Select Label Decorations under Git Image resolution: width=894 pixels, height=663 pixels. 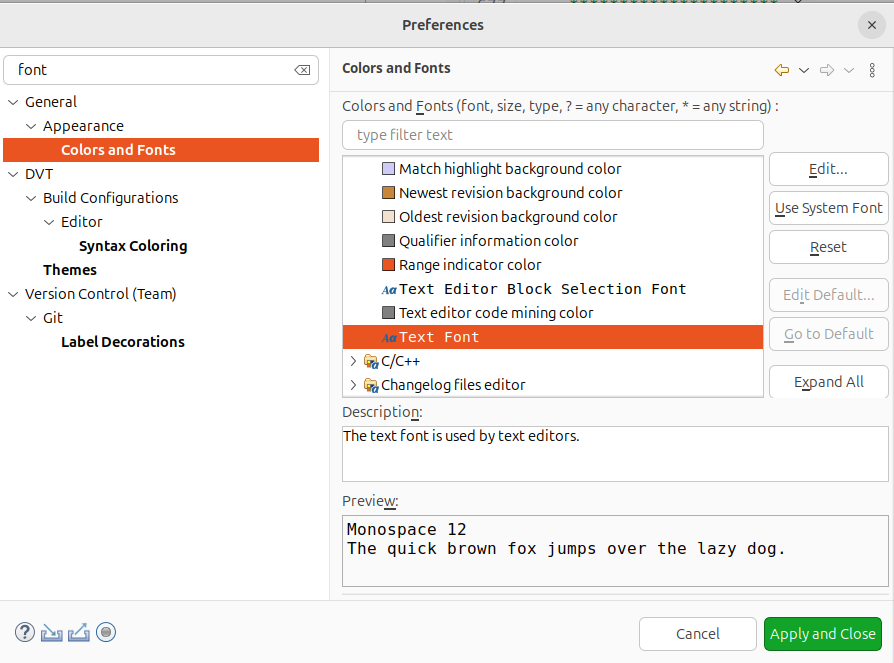coord(123,342)
